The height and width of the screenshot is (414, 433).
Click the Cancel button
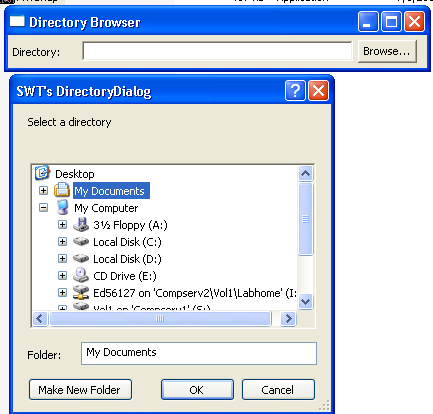point(278,390)
